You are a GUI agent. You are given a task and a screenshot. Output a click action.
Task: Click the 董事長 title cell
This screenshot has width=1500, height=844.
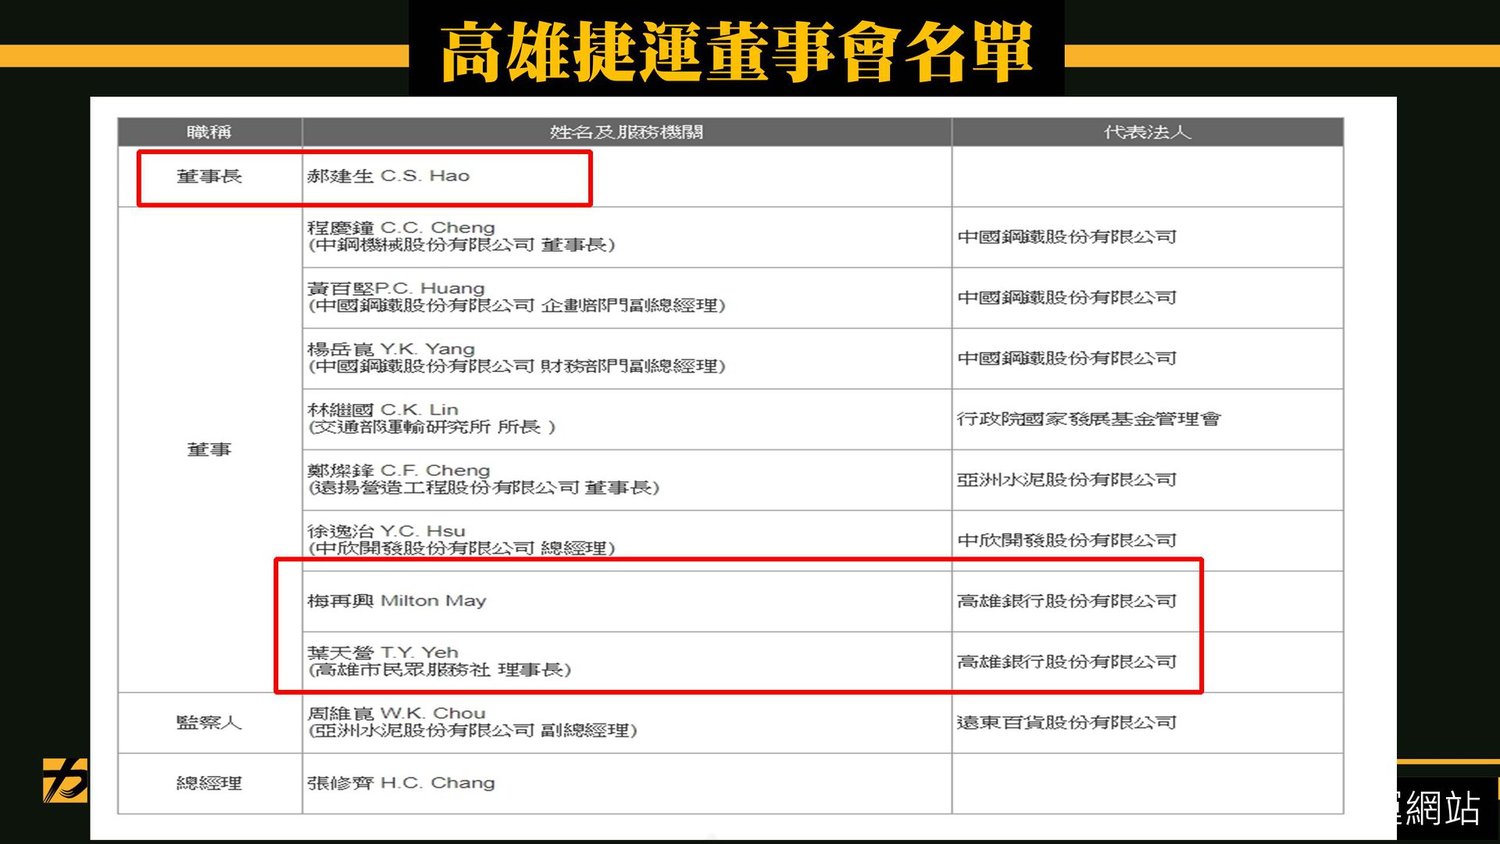pos(209,176)
